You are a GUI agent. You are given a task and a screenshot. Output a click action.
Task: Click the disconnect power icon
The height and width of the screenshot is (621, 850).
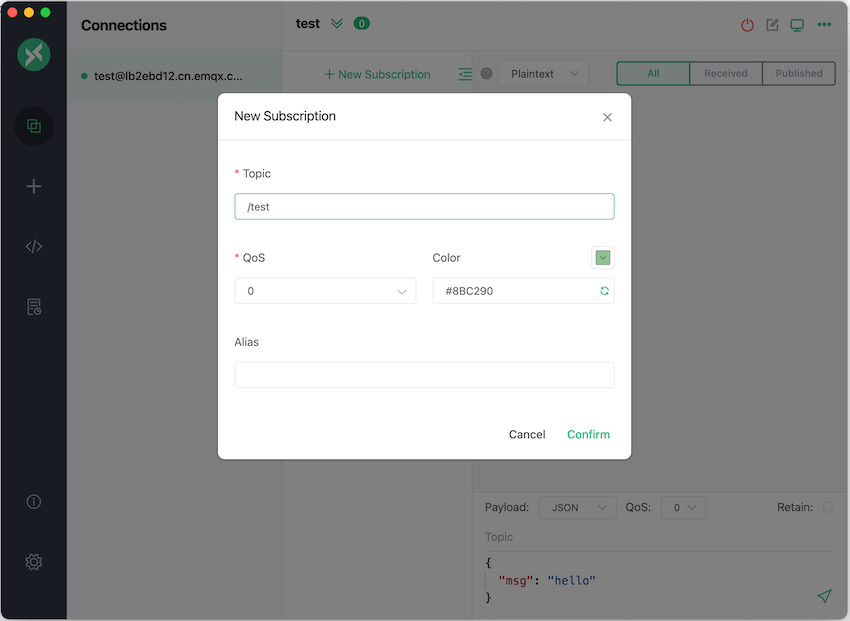click(748, 25)
